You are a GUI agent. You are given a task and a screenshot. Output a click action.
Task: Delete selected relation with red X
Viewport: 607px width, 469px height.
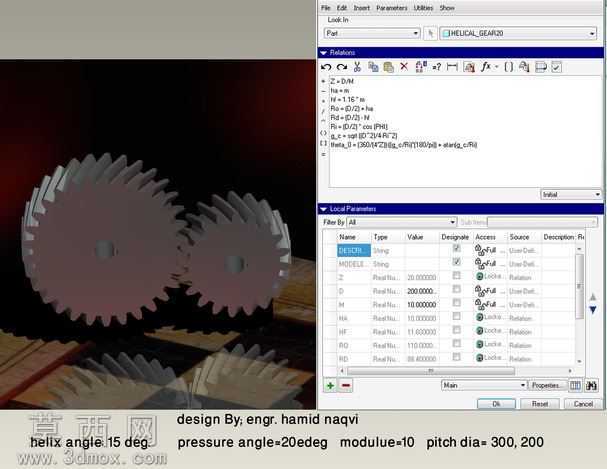click(404, 67)
